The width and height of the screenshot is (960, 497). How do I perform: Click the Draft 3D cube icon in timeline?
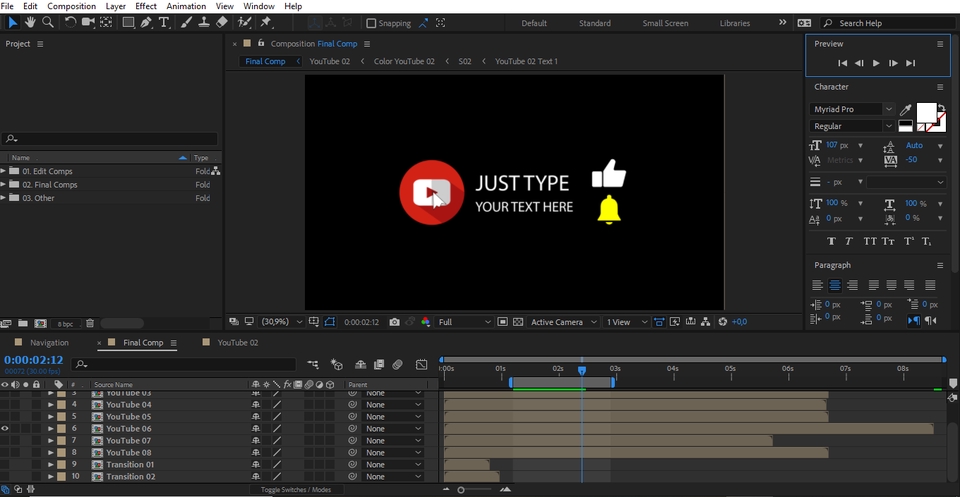click(336, 364)
